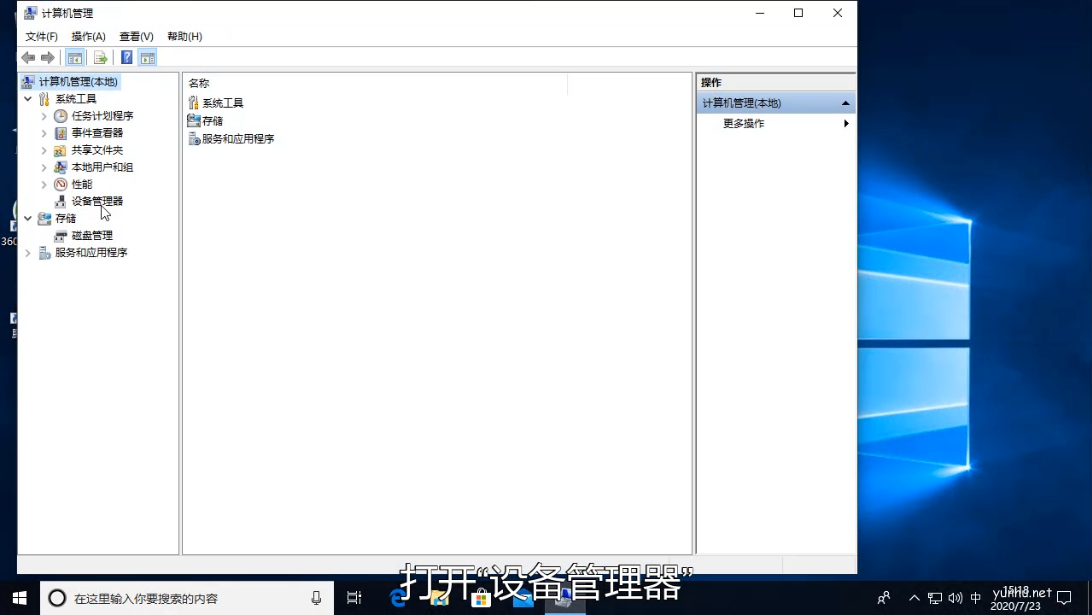
Task: Collapse the 存储 tree node
Action: point(28,219)
